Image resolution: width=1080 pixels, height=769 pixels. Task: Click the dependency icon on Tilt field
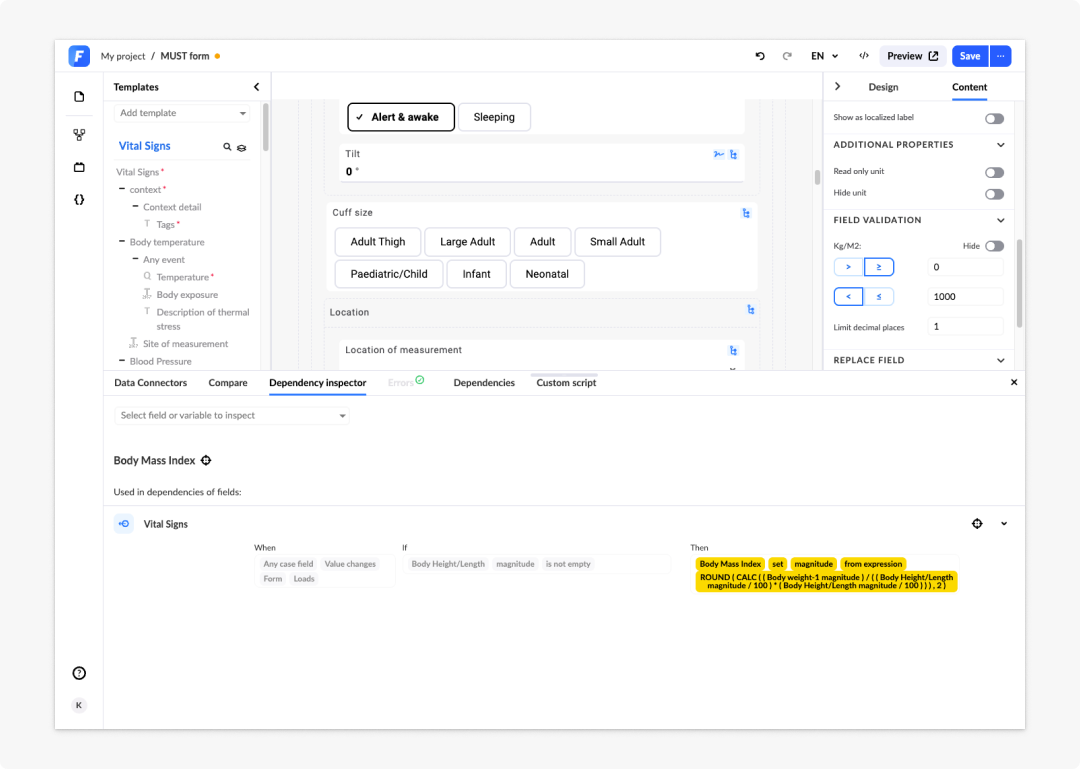click(734, 154)
